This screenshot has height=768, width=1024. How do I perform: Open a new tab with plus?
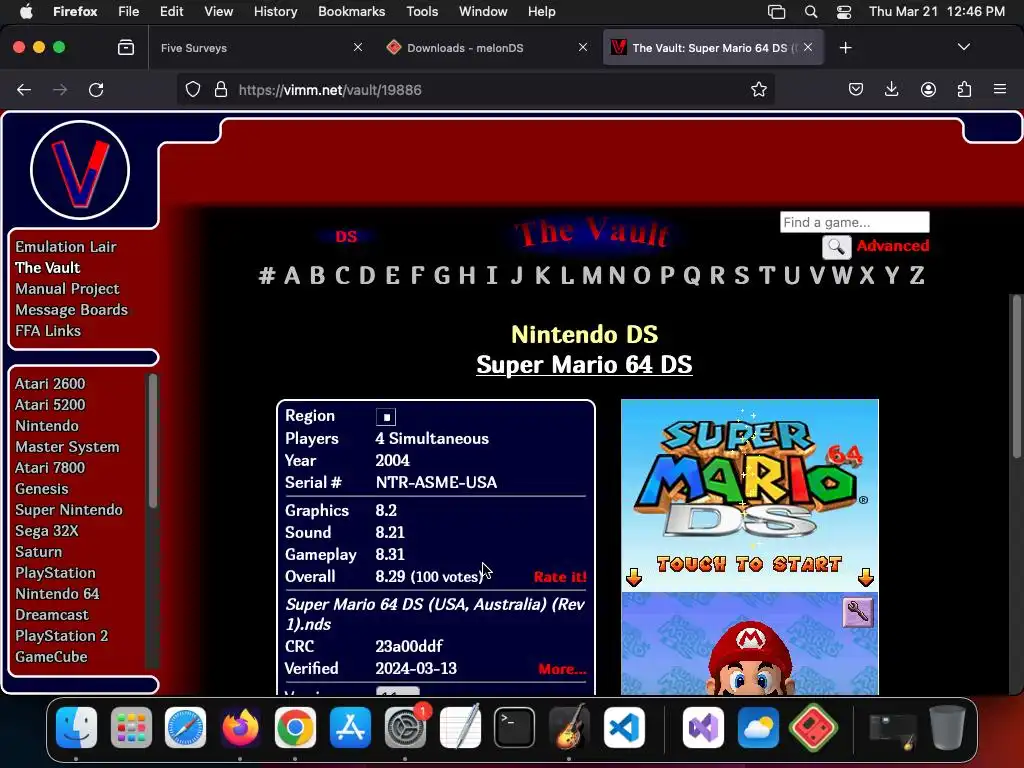(x=845, y=48)
